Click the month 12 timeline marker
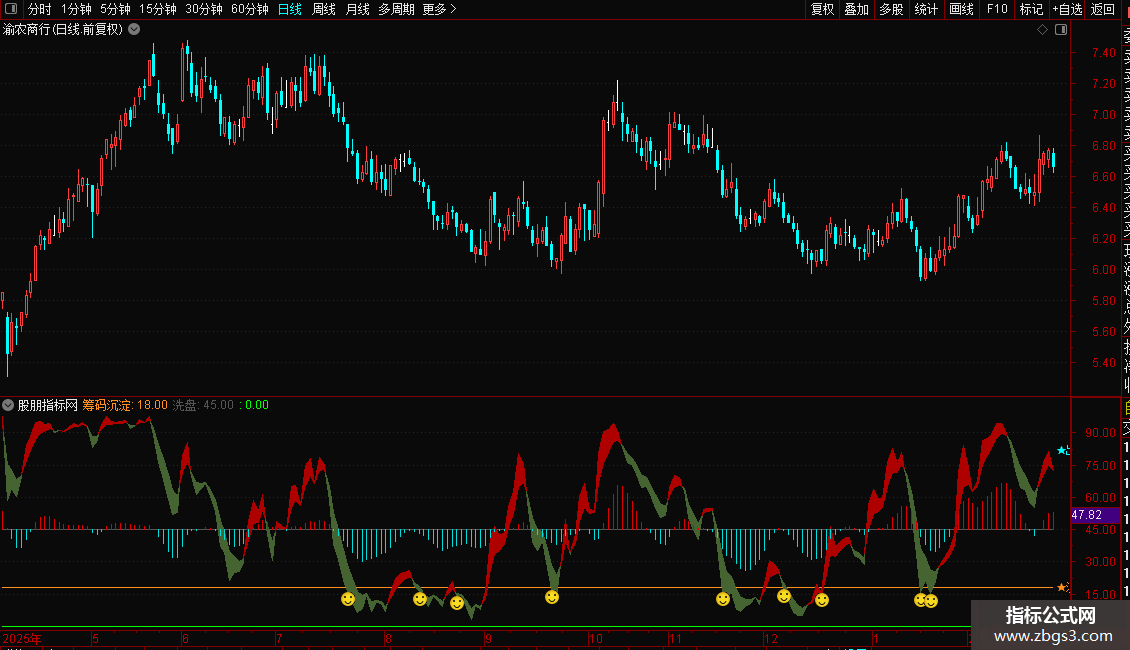 click(x=771, y=638)
